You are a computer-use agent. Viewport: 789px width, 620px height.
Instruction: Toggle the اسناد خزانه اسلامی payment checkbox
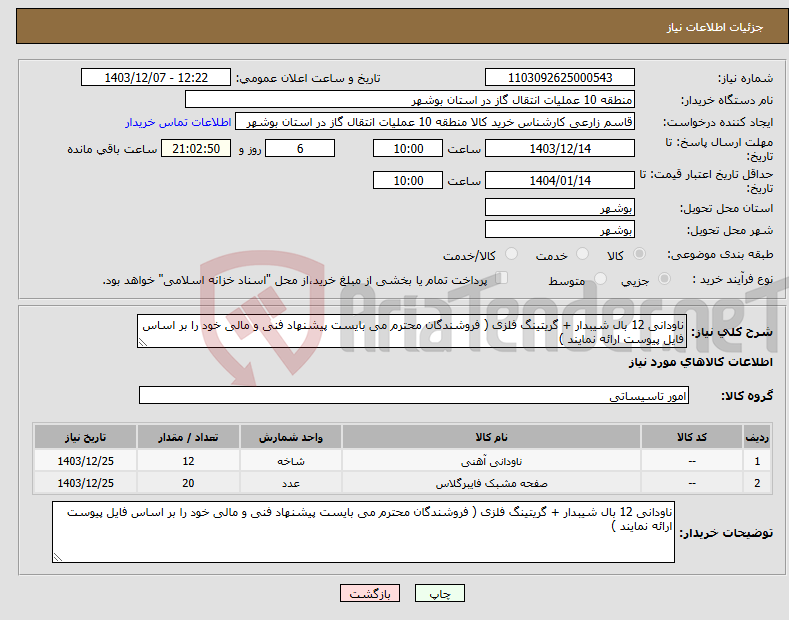pyautogui.click(x=502, y=277)
